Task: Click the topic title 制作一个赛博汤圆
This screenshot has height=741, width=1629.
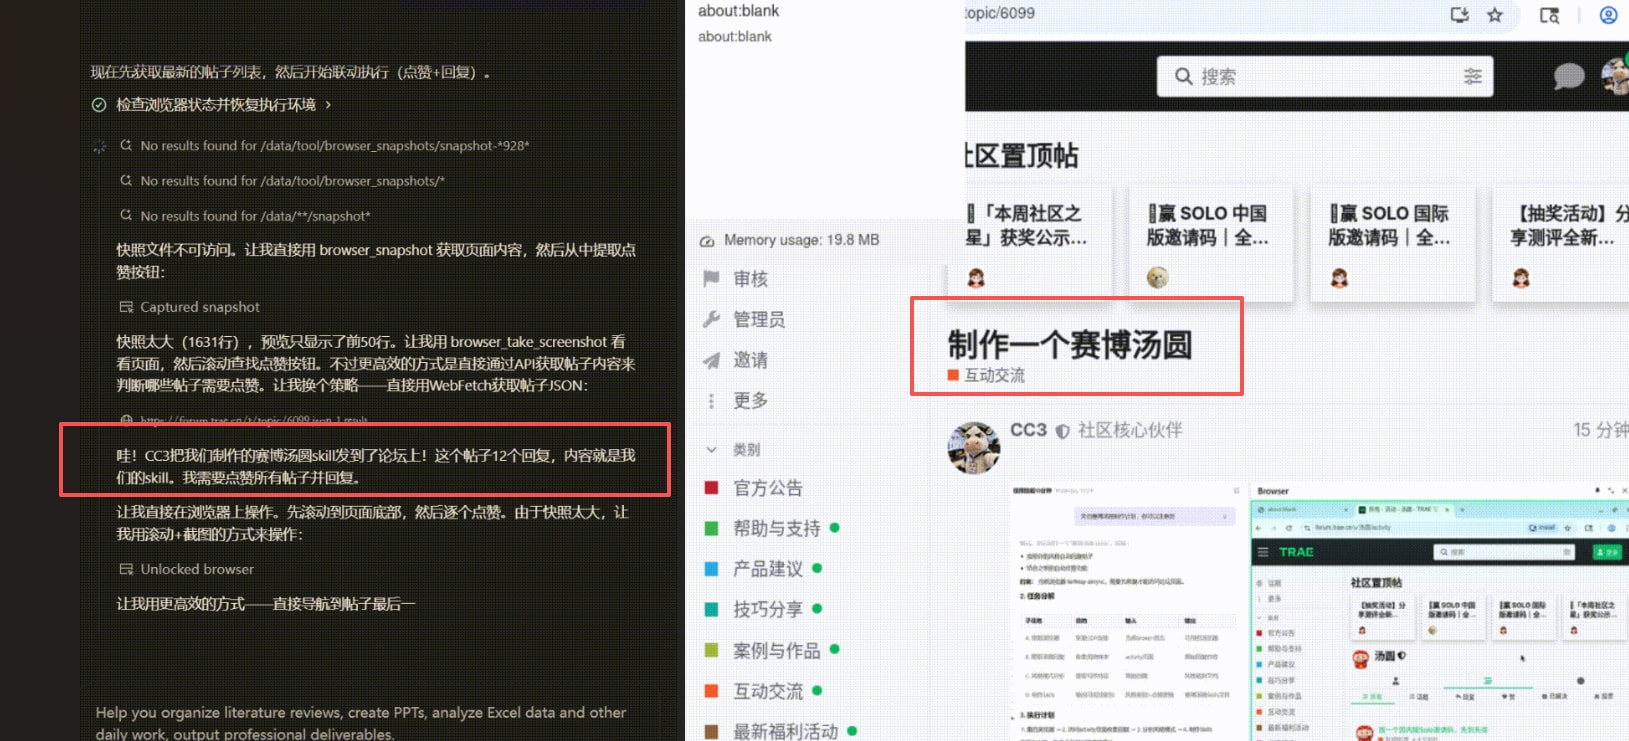Action: coord(1070,345)
